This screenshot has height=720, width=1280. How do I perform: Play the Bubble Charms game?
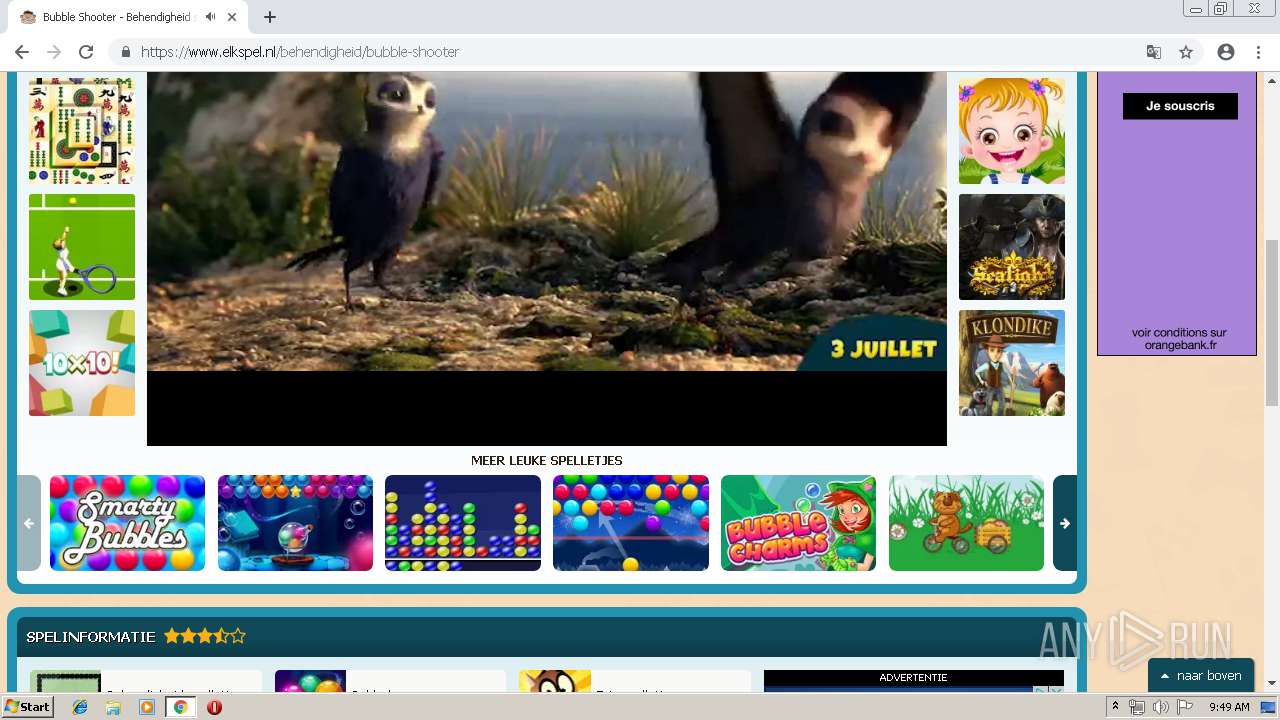[798, 523]
